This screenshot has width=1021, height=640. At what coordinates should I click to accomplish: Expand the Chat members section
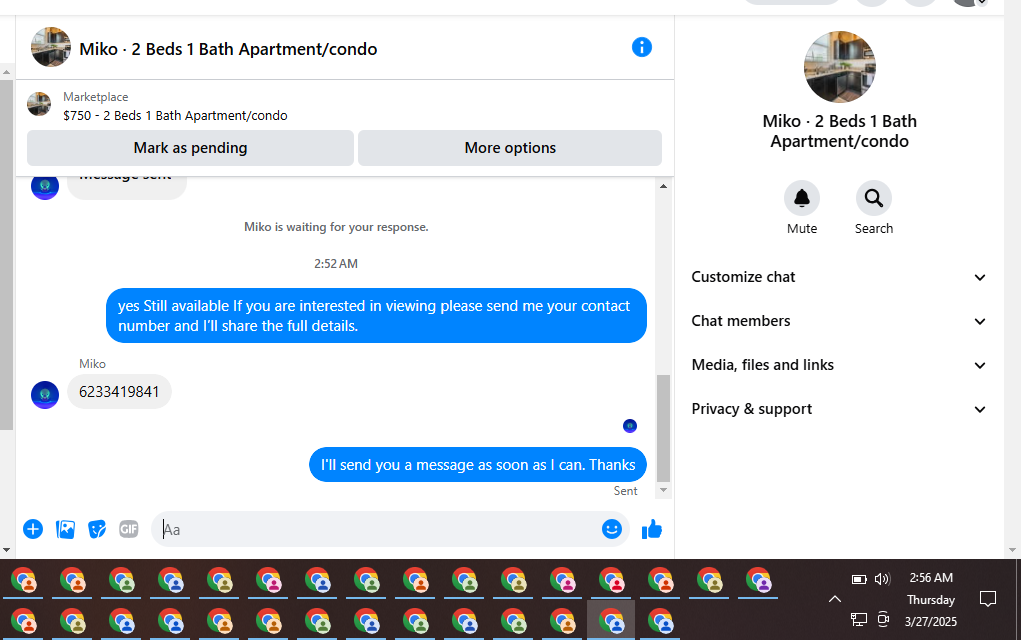coord(839,321)
